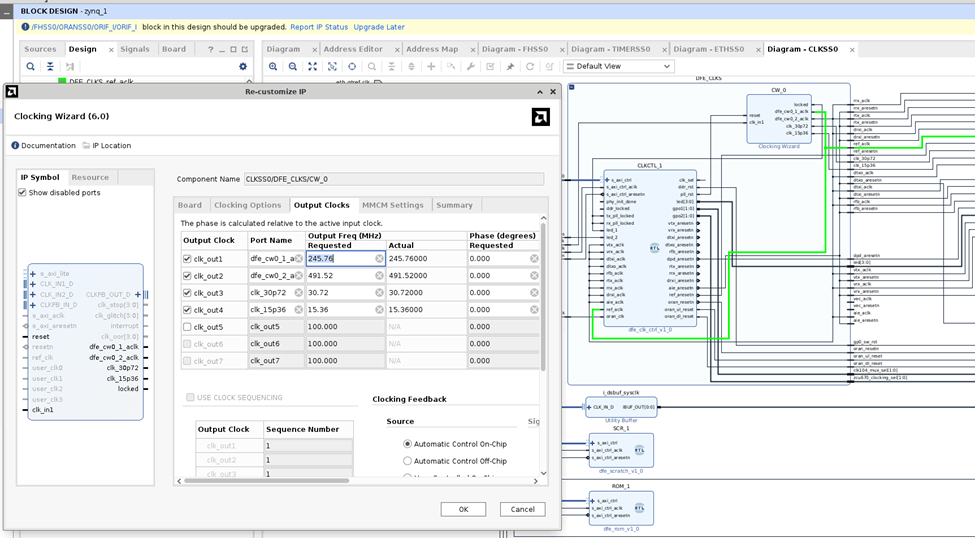The height and width of the screenshot is (538, 975).
Task: Open Design panel settings gear
Action: 242,67
